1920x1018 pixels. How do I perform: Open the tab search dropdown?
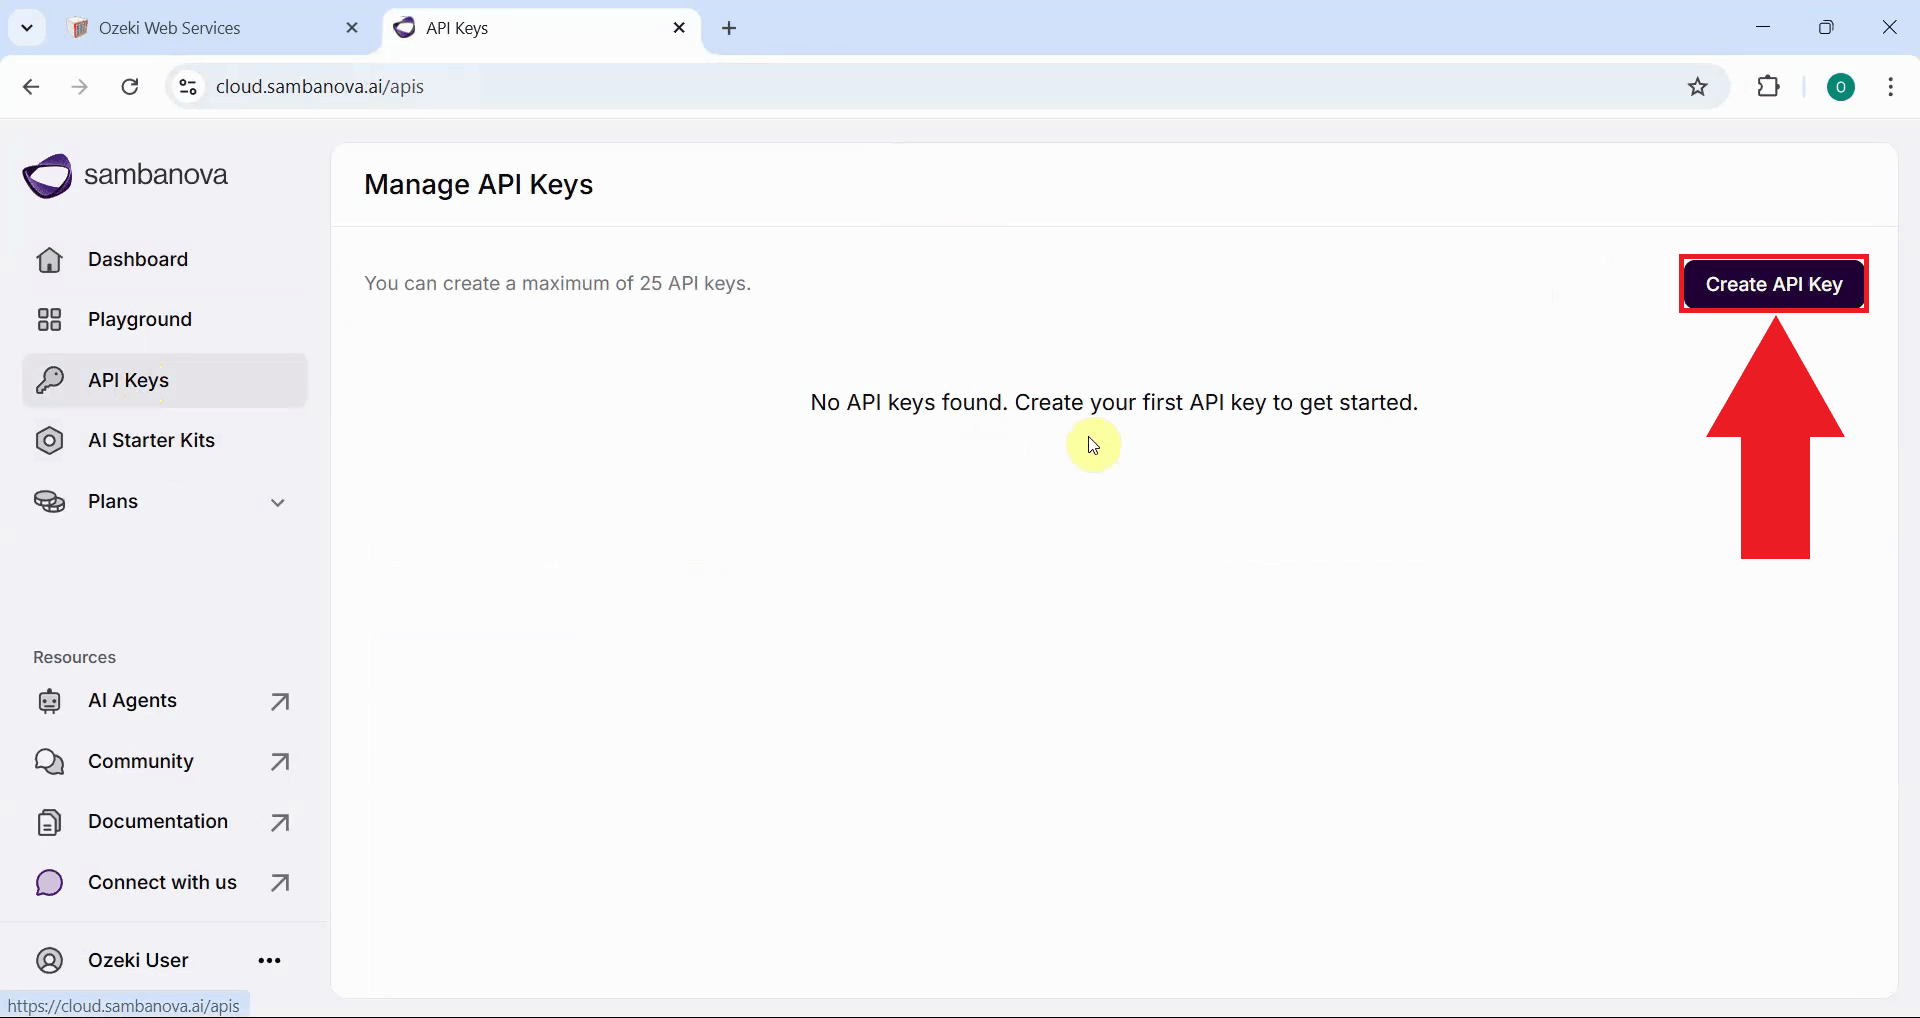coord(27,27)
